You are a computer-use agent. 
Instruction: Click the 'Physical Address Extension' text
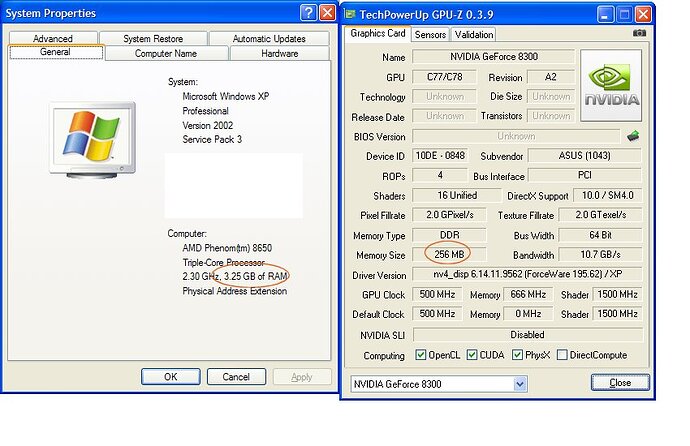point(235,291)
